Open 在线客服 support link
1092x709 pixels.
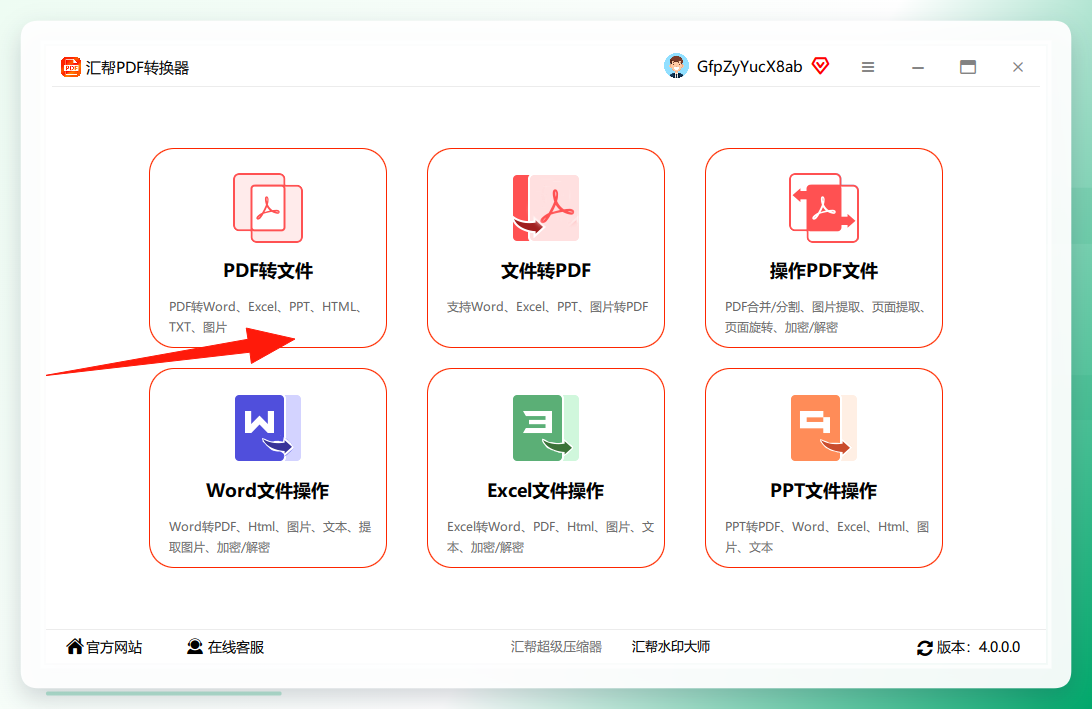coord(235,647)
